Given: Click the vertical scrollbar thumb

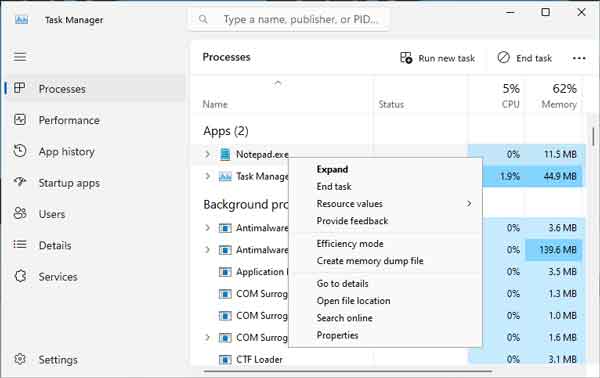Looking at the screenshot, I should [593, 137].
